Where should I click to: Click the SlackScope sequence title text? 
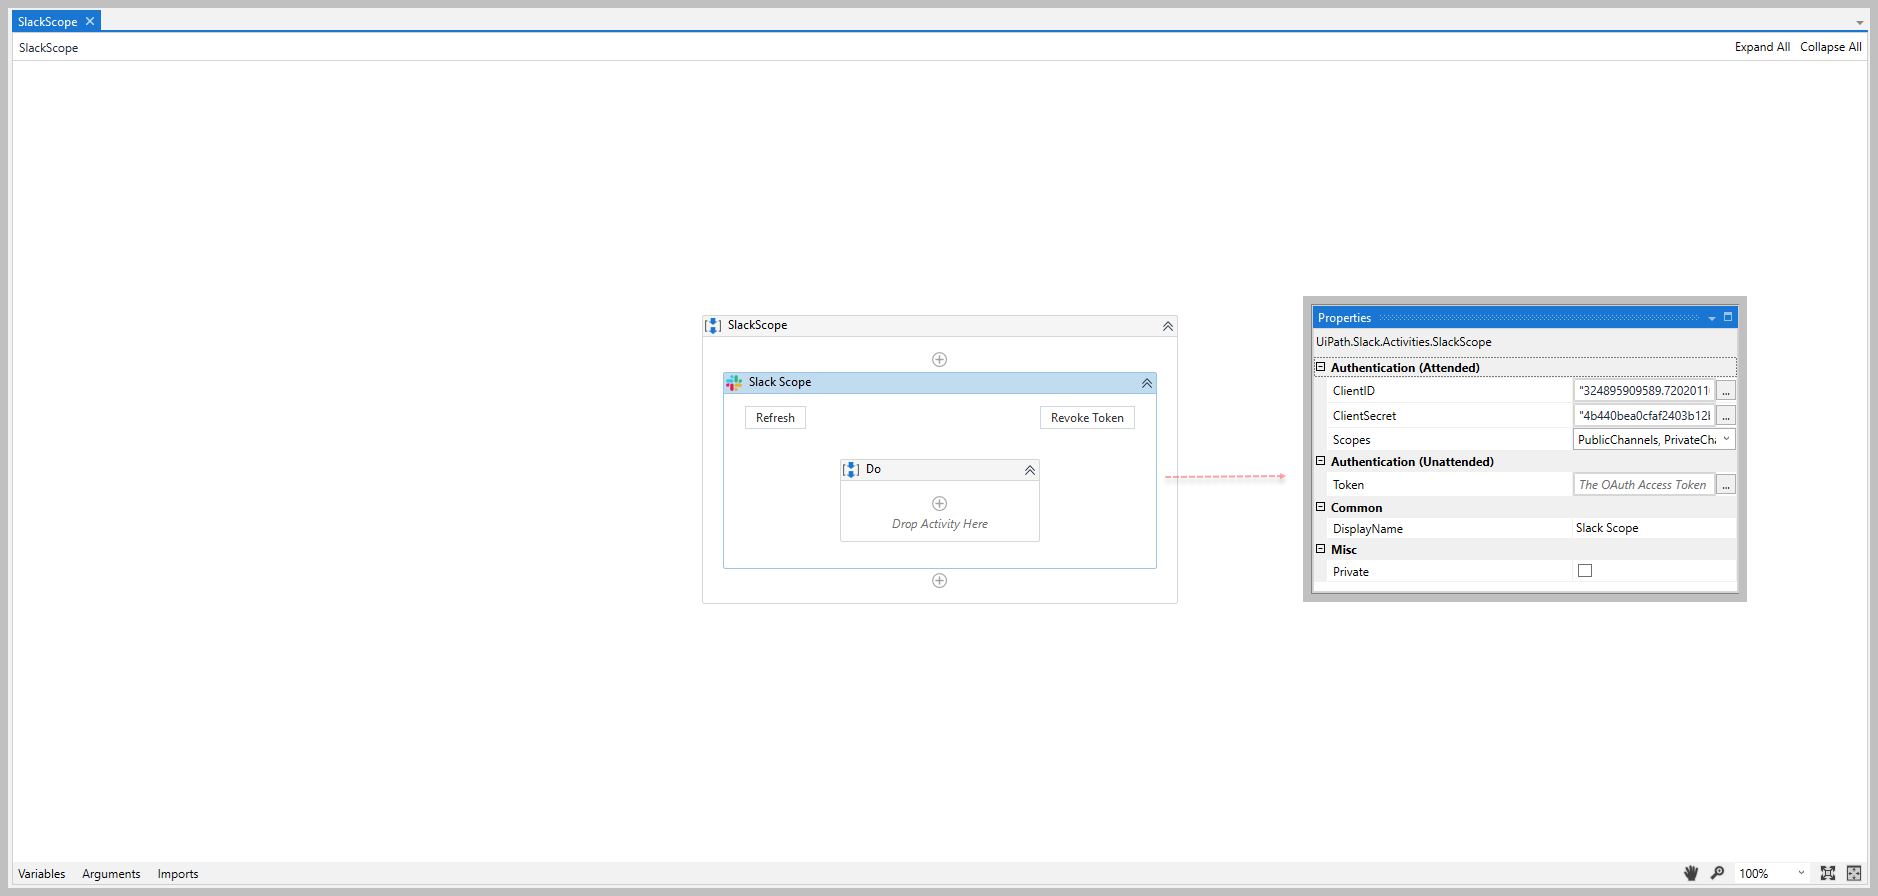tap(757, 325)
